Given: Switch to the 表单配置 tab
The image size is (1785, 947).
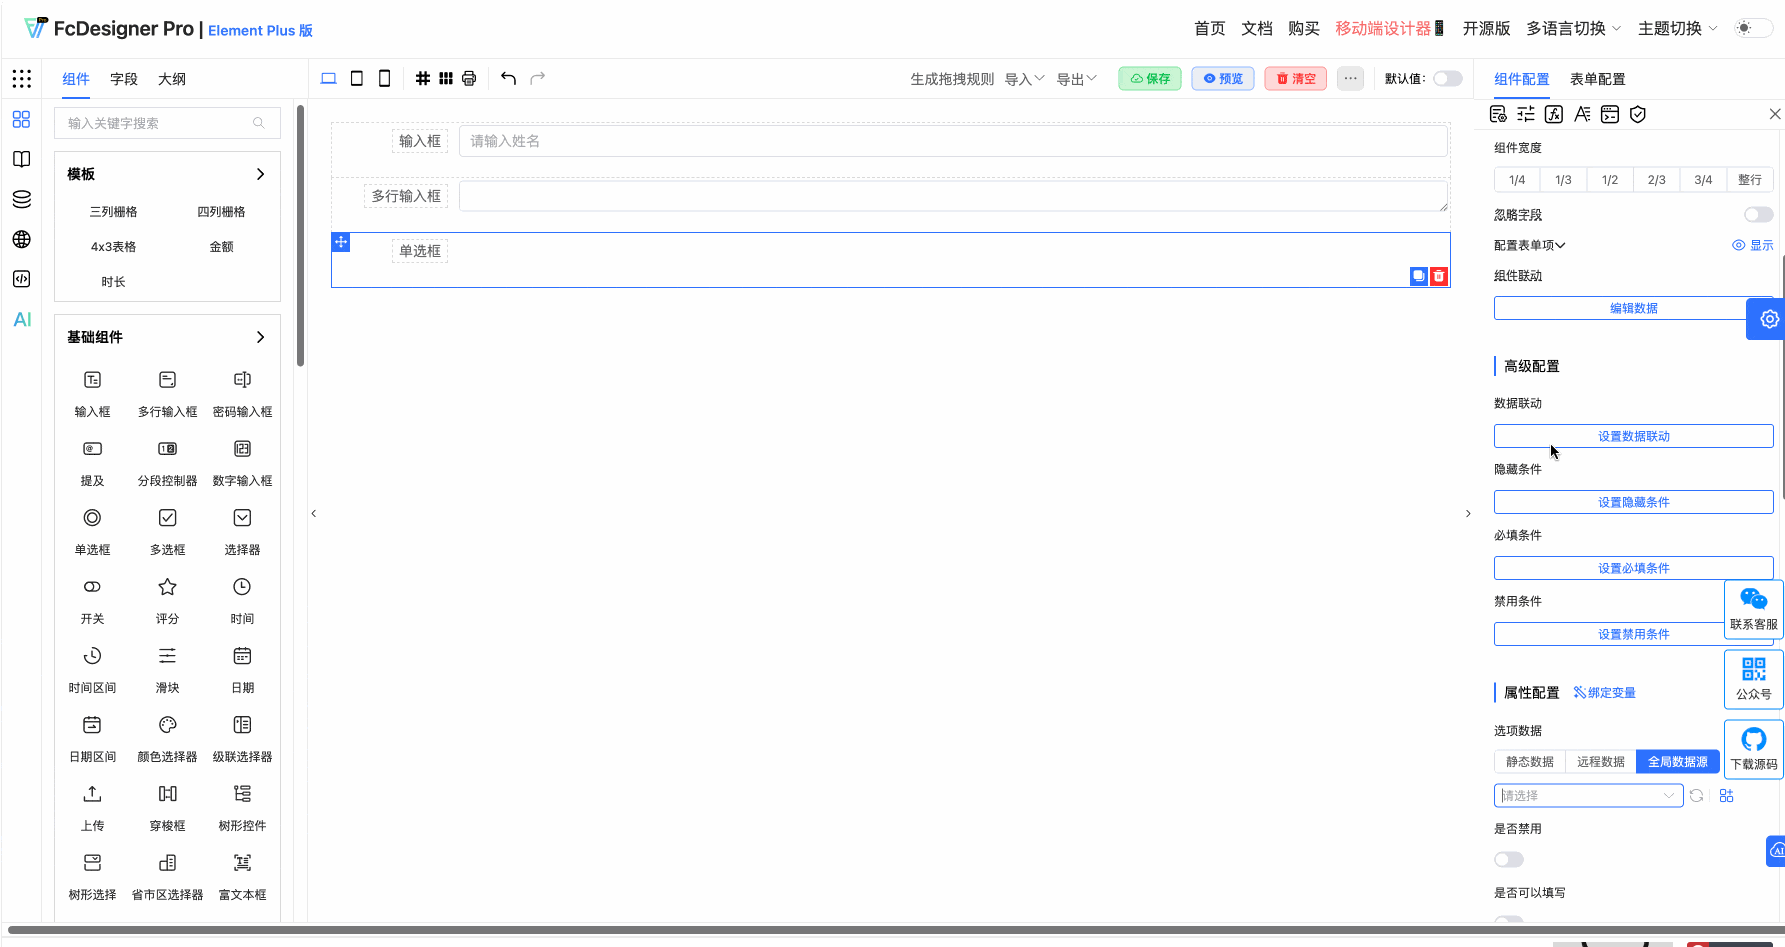Looking at the screenshot, I should pos(1597,79).
